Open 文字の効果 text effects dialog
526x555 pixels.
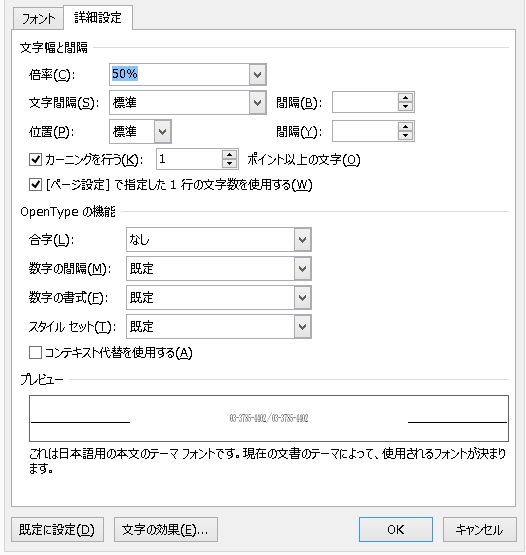pyautogui.click(x=166, y=530)
